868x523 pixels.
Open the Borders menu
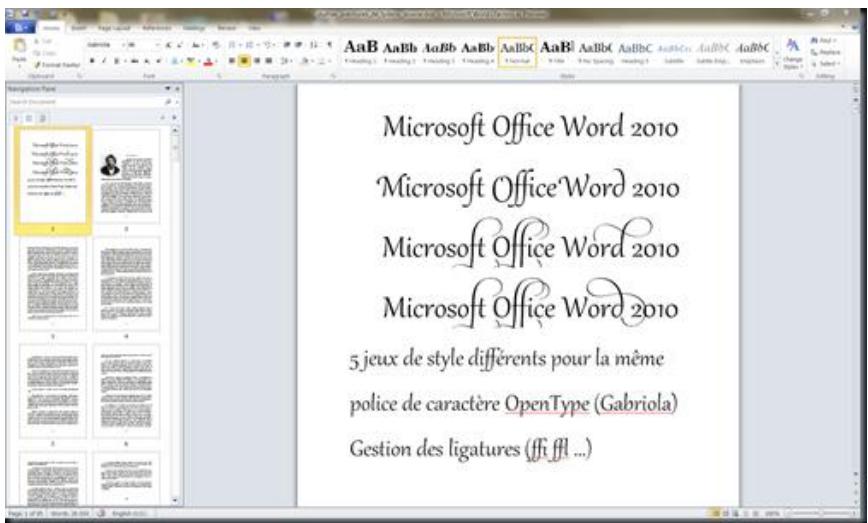tap(323, 61)
